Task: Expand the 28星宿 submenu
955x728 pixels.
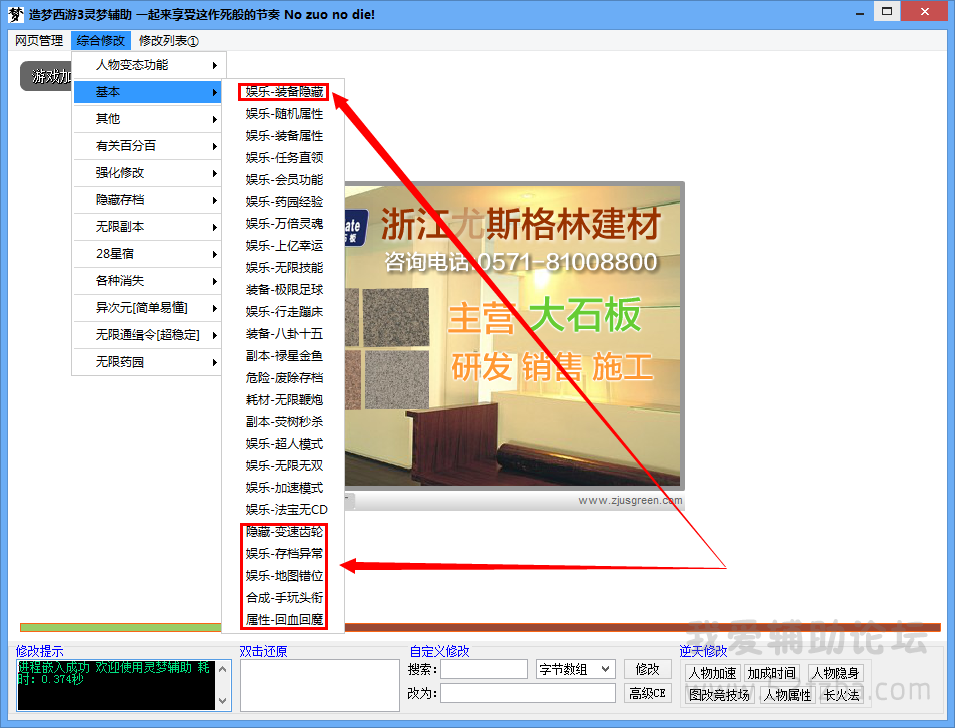Action: pyautogui.click(x=149, y=253)
